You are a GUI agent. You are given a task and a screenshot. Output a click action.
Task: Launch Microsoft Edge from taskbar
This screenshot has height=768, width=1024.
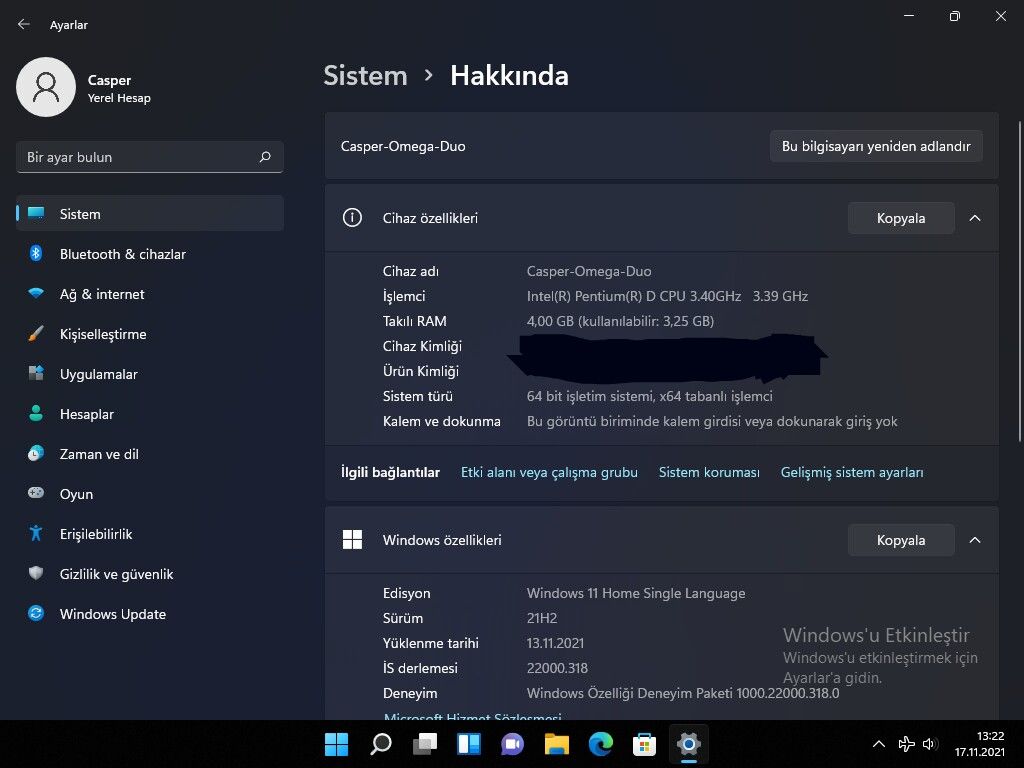601,744
